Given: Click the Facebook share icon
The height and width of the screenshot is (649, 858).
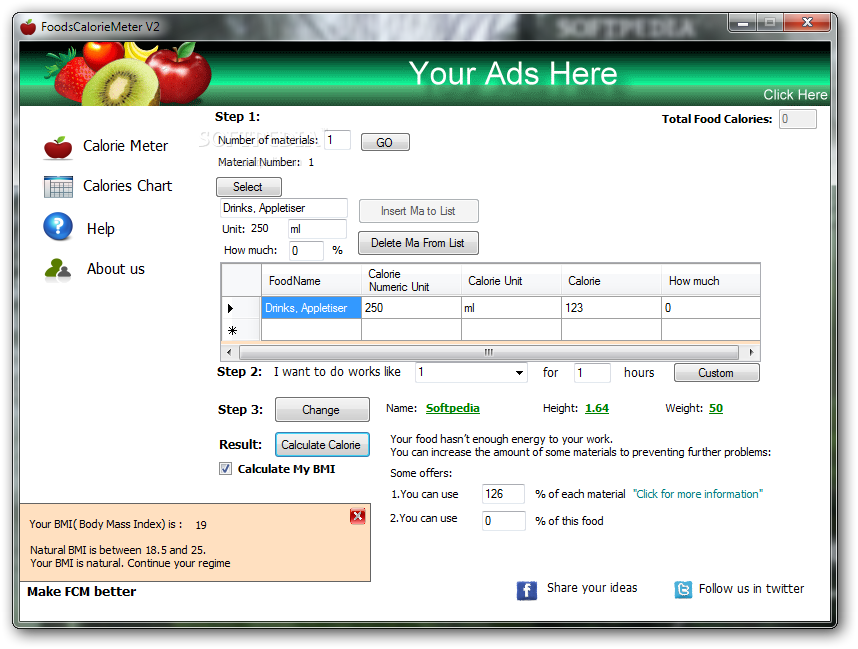Looking at the screenshot, I should click(x=526, y=590).
